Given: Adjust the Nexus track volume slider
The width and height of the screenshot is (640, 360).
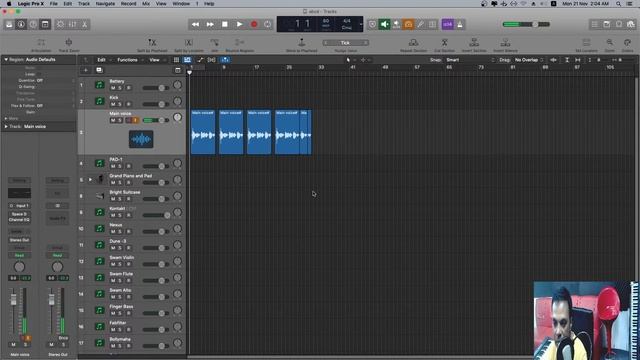Looking at the screenshot, I should pos(156,231).
